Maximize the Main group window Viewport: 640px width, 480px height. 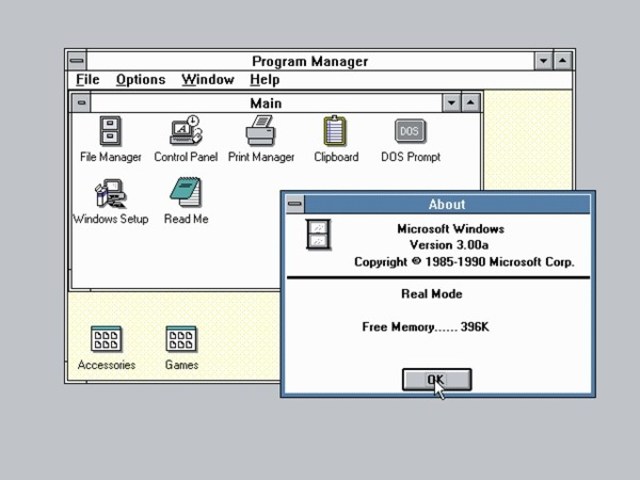pos(471,102)
